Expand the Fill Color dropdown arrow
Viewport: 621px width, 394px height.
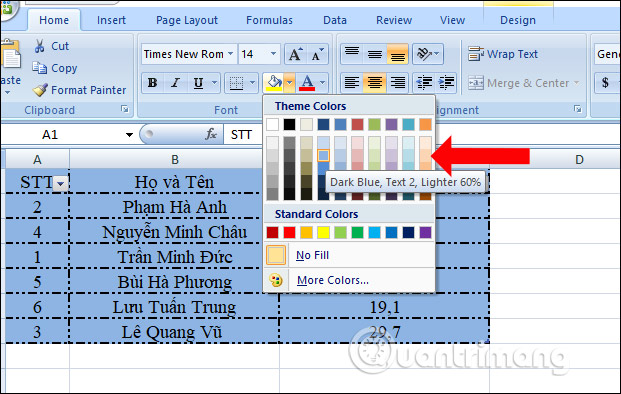click(x=290, y=83)
